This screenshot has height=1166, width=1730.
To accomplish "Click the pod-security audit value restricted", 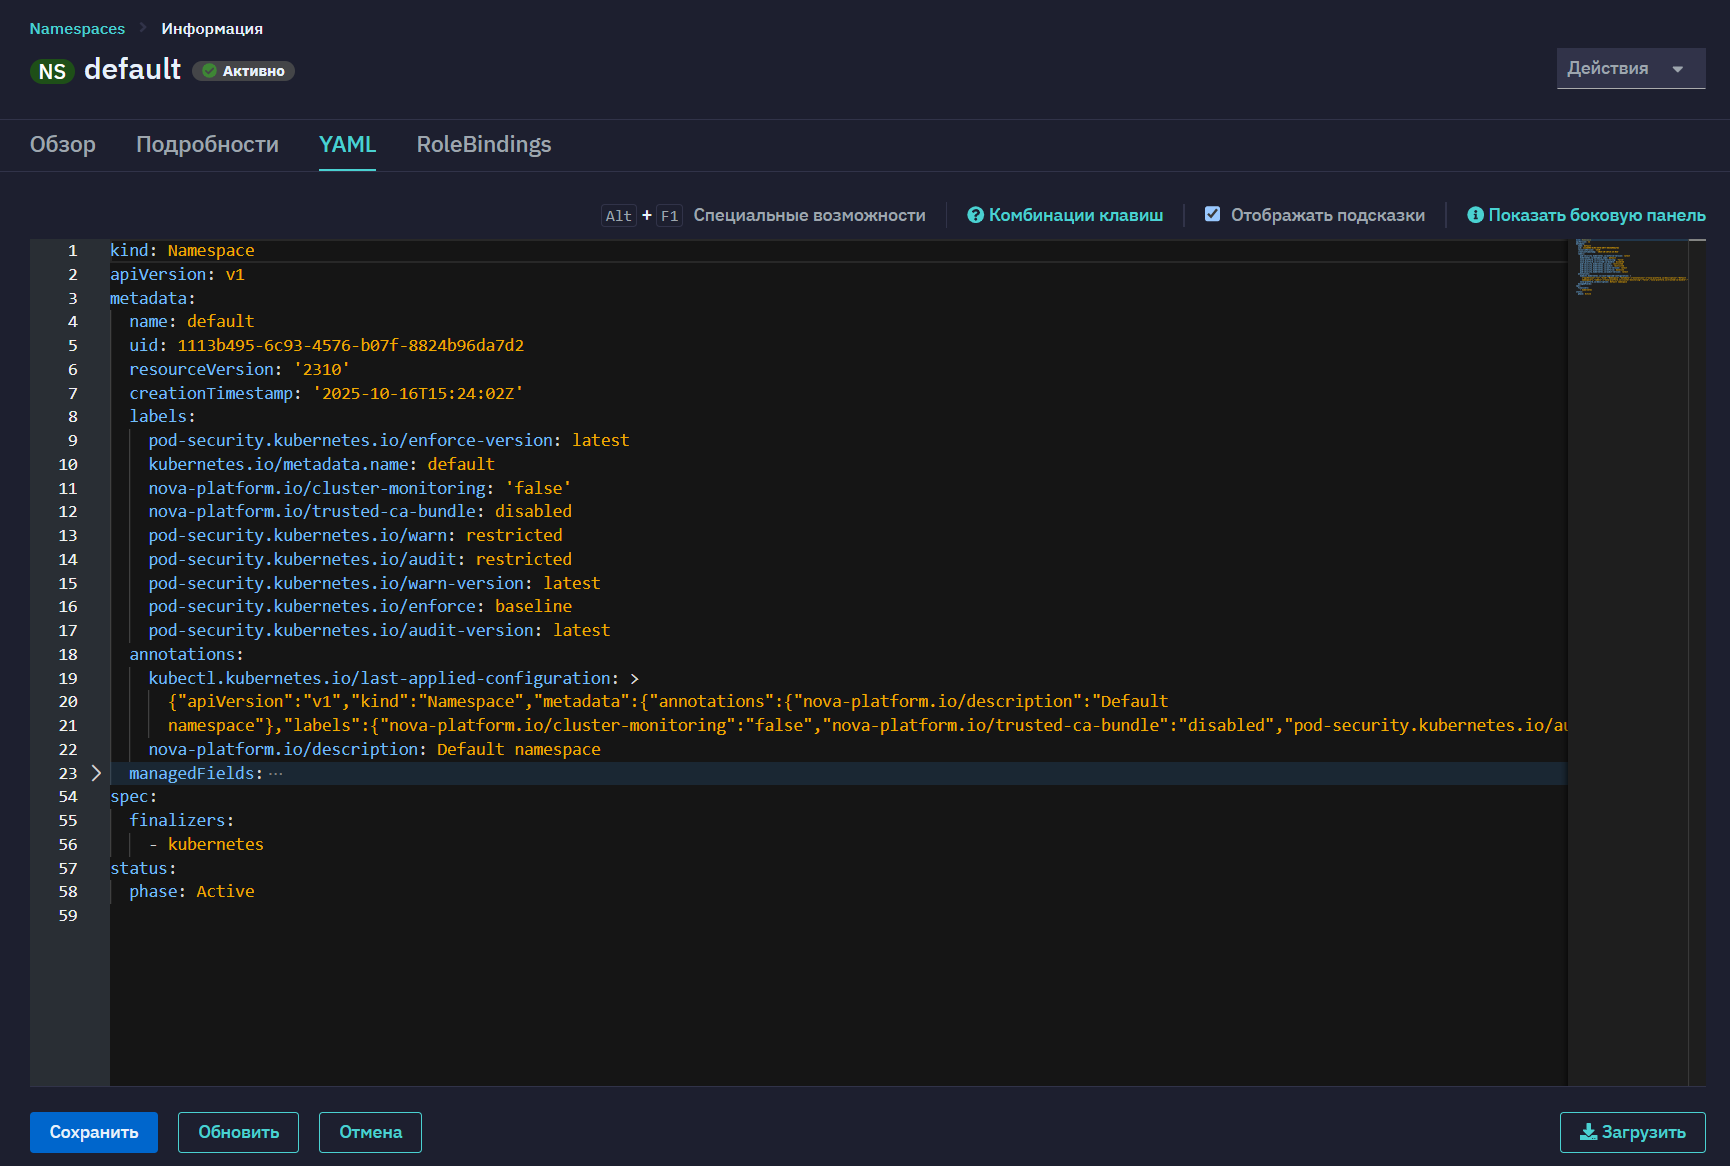I will pos(524,559).
